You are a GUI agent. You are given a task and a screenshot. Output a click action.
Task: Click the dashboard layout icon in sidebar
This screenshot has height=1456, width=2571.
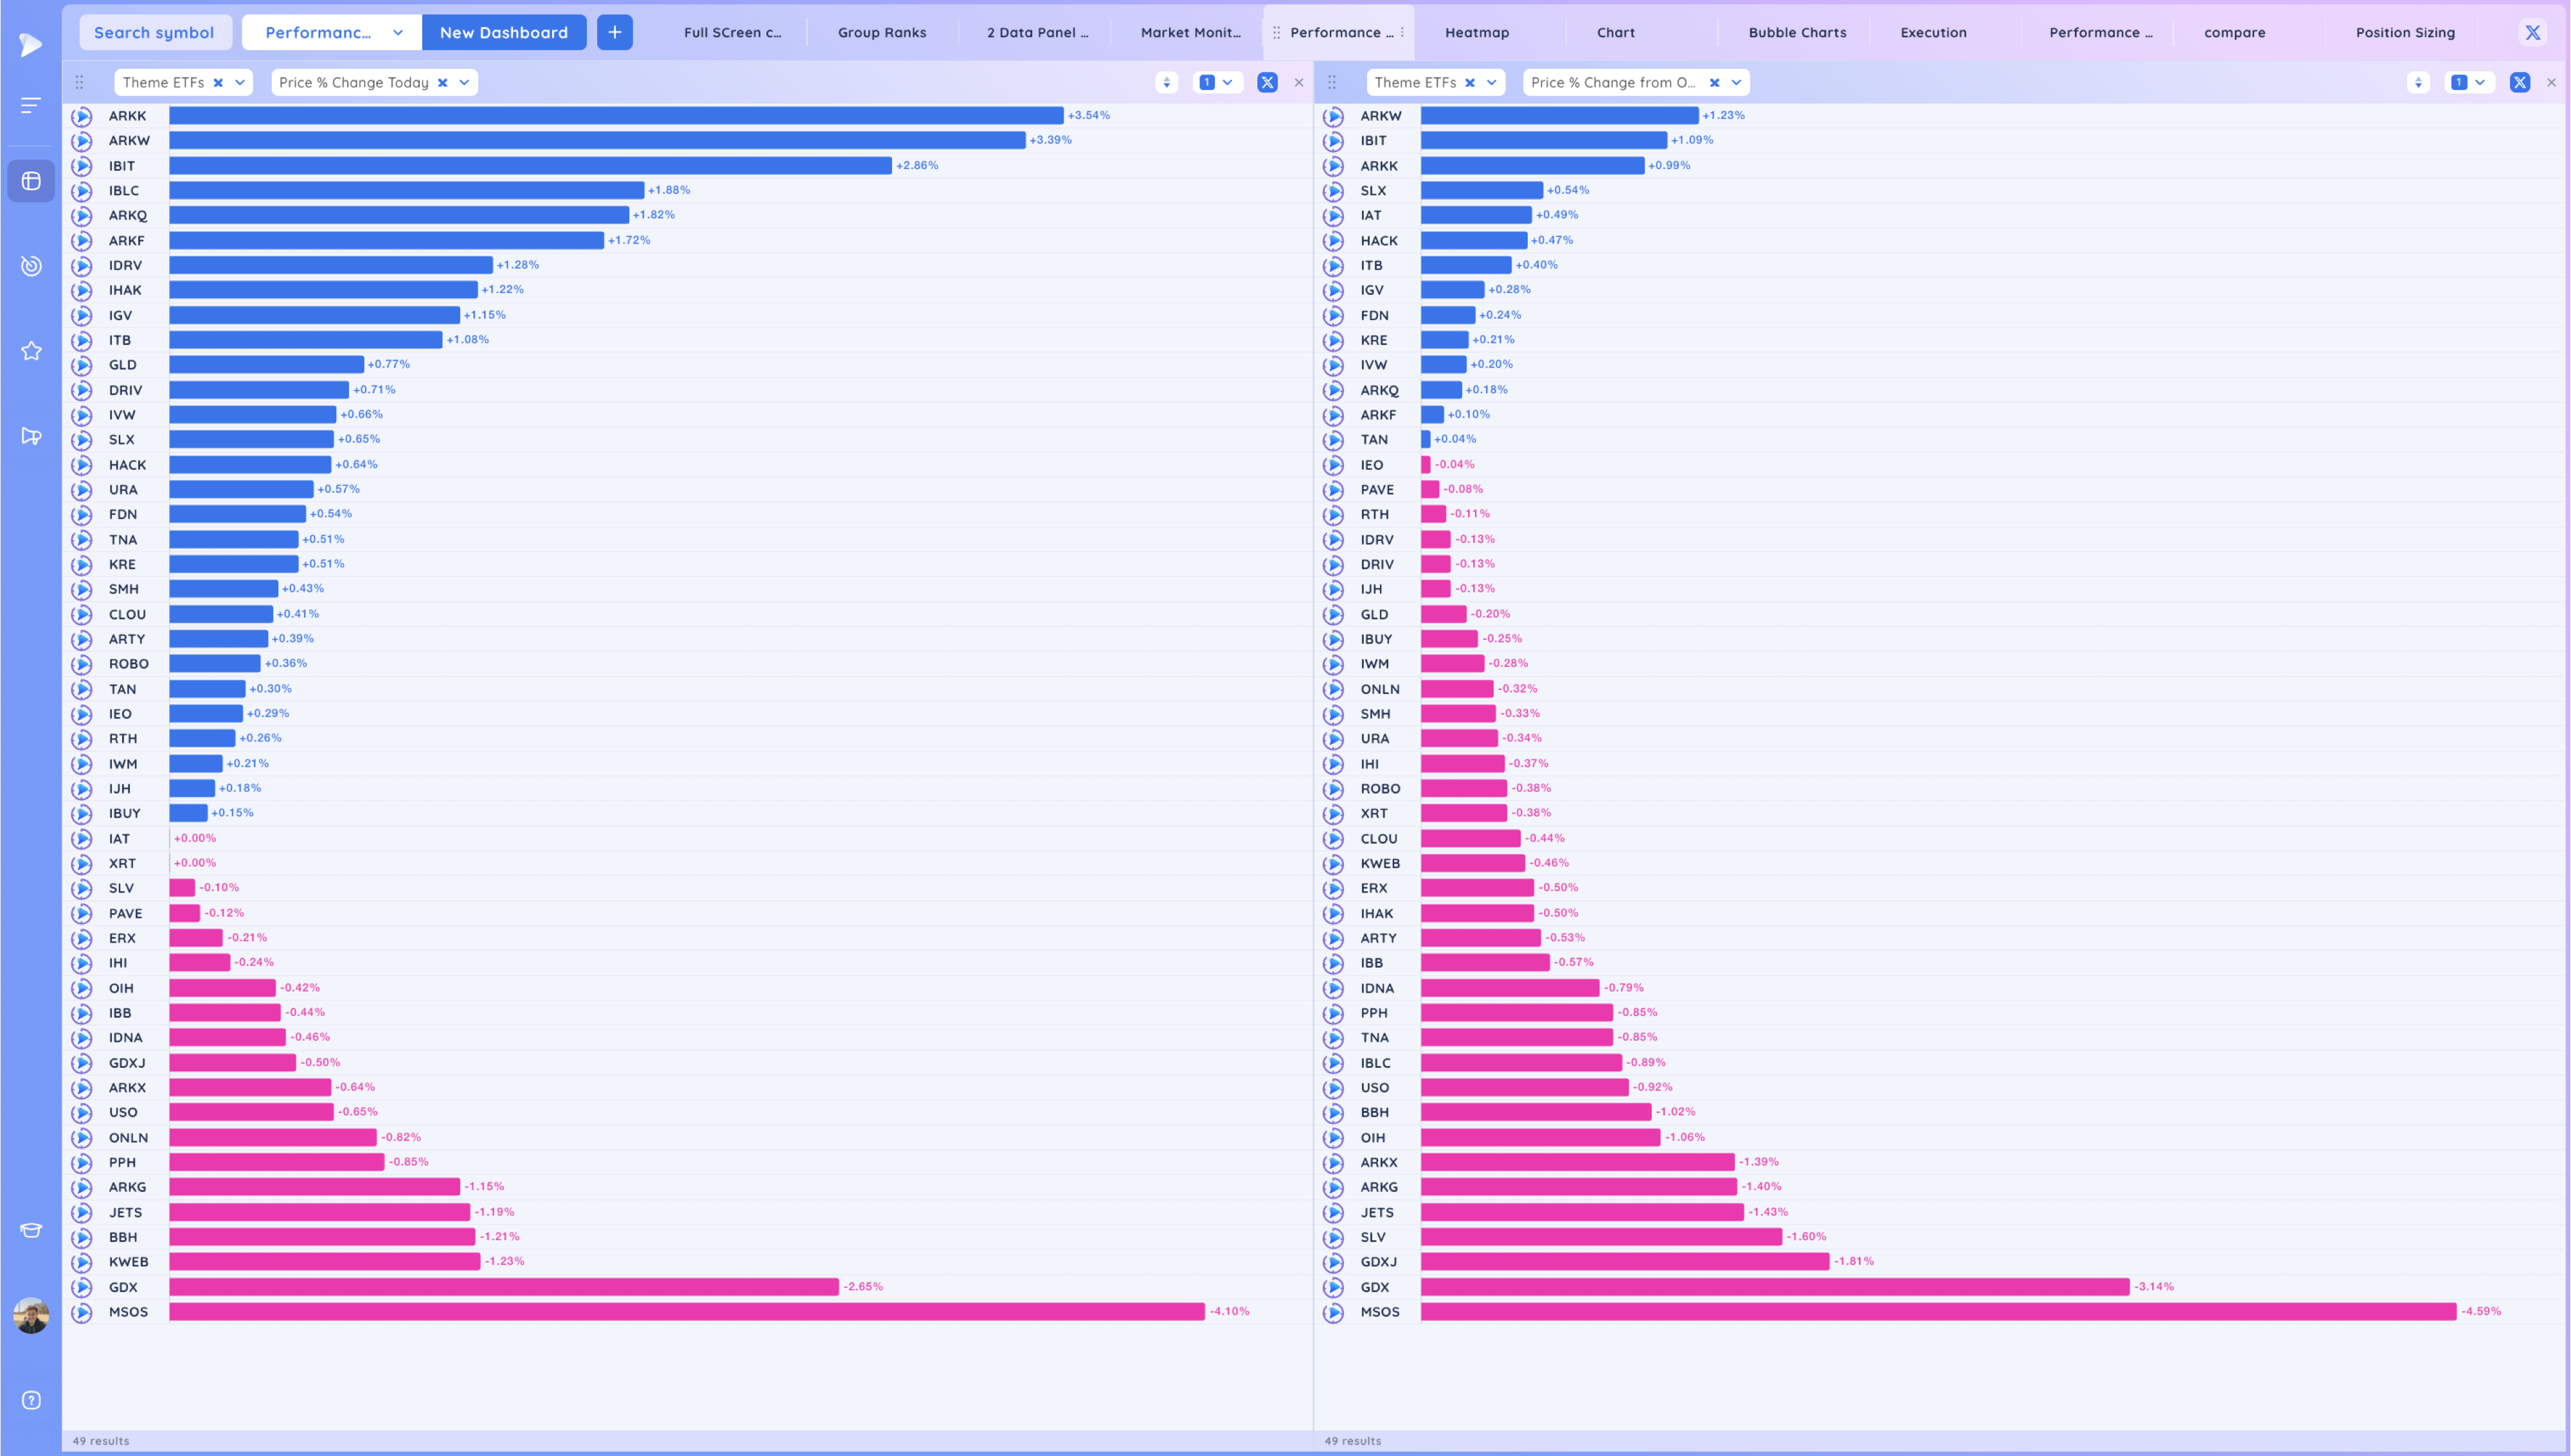coord(31,181)
